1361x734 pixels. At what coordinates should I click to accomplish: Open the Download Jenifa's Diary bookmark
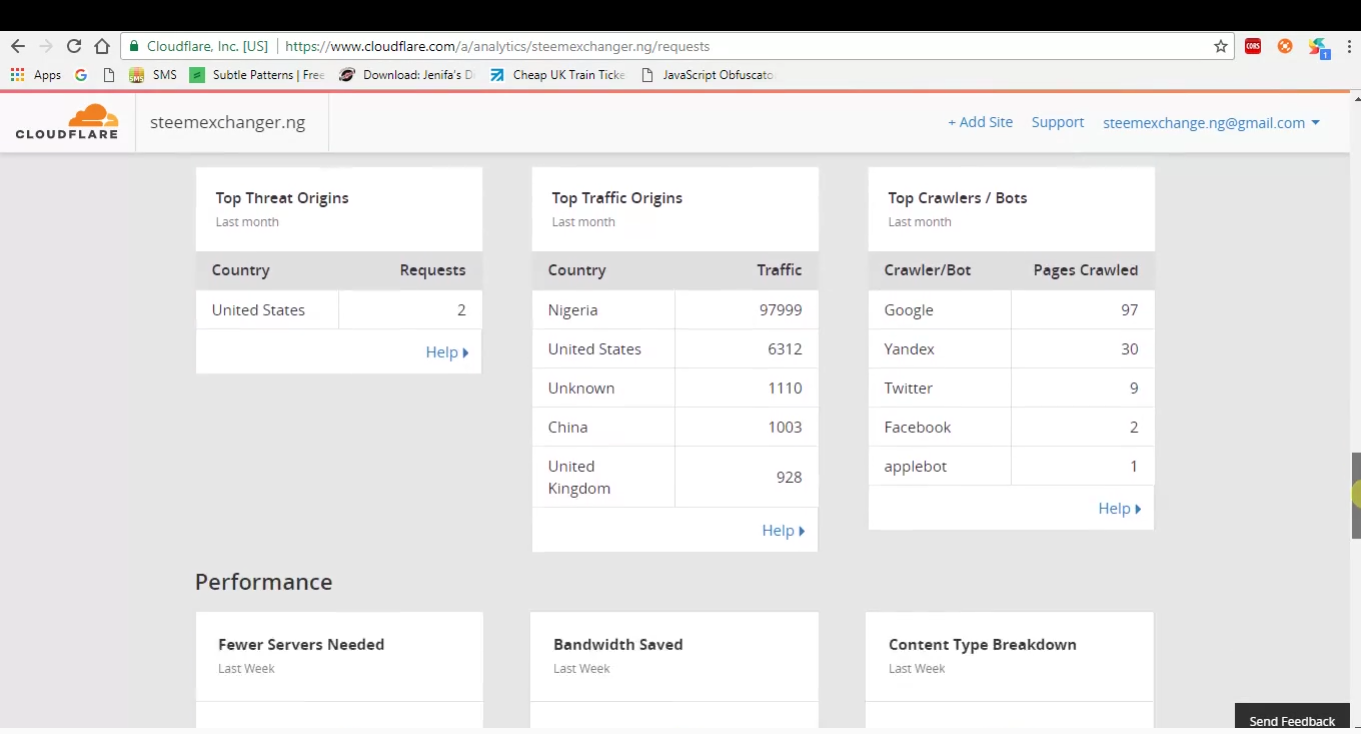407,75
